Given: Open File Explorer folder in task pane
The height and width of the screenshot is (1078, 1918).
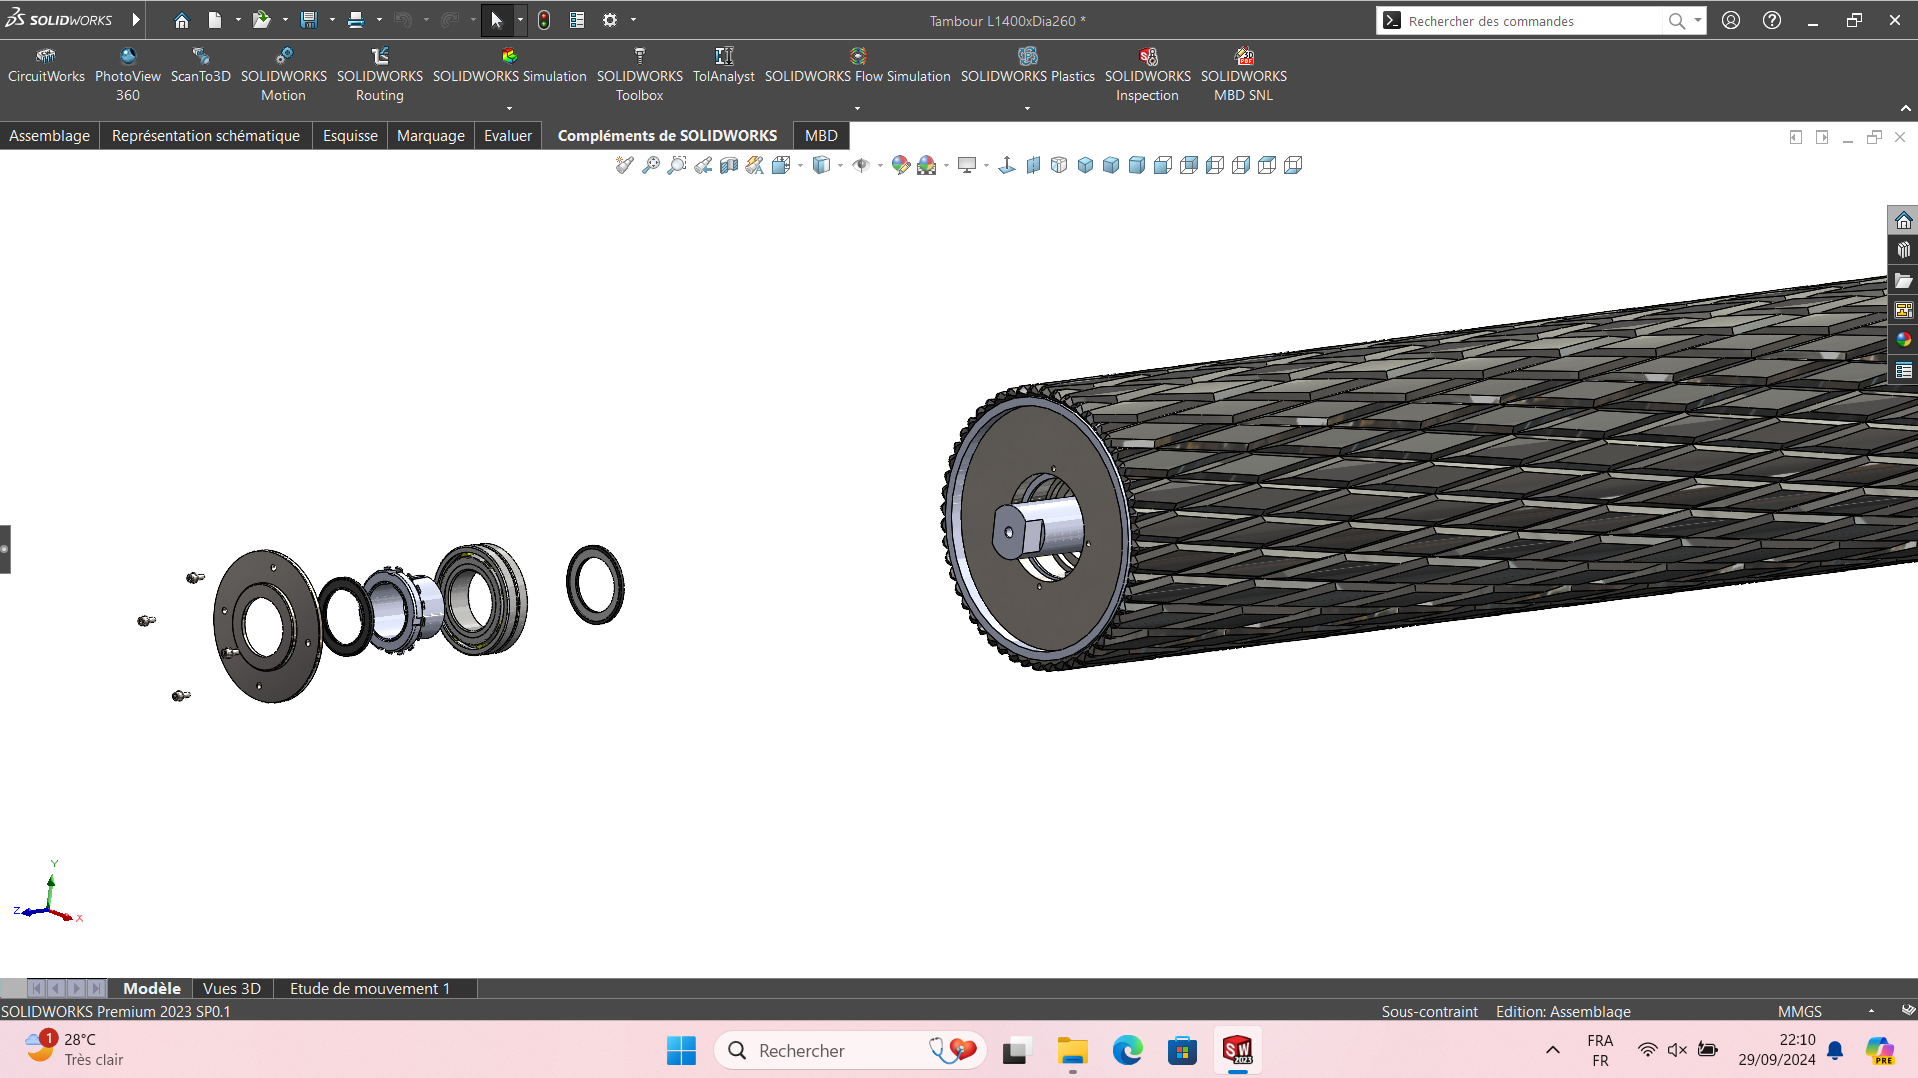Looking at the screenshot, I should pyautogui.click(x=1903, y=280).
